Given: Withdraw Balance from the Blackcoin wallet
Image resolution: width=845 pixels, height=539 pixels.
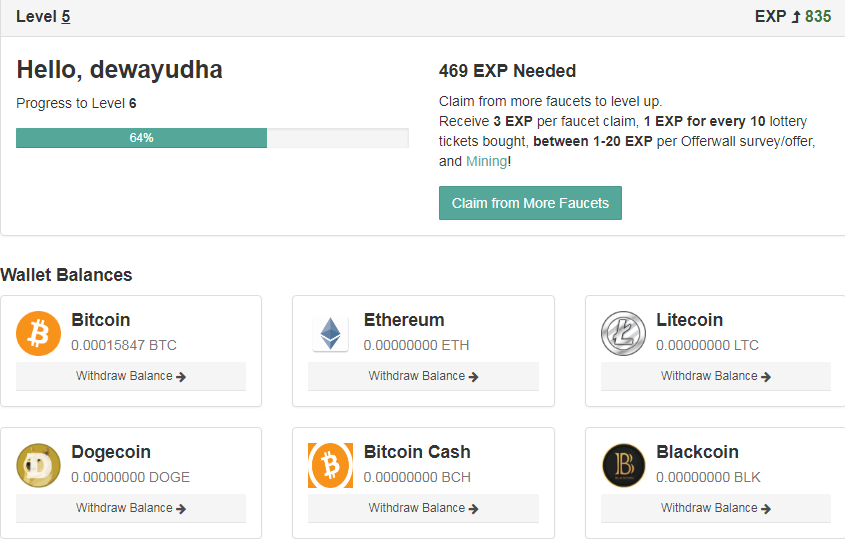Looking at the screenshot, I should [x=716, y=508].
